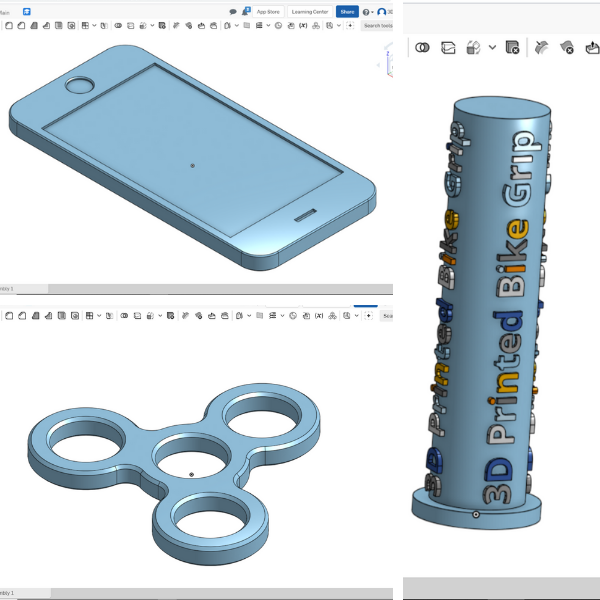The width and height of the screenshot is (600, 600).
Task: Choose the Draft tool in the phone window
Action: (34, 26)
